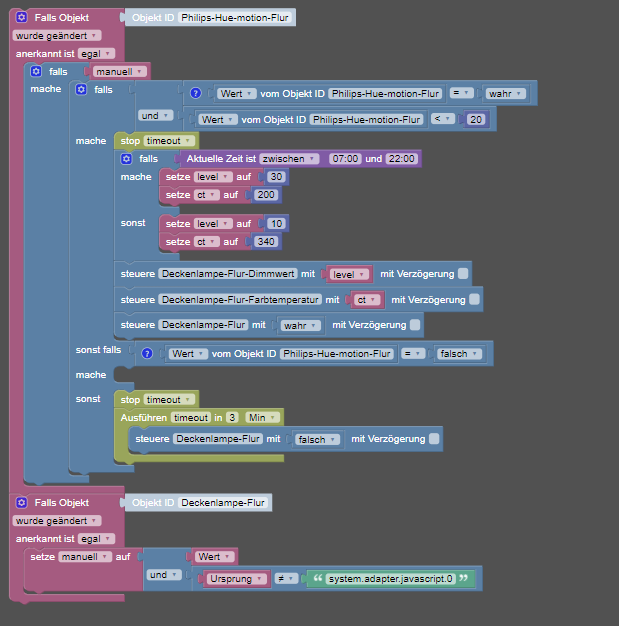
Task: Click Deckenlampe-Flur-Dimmwert object field
Action: coord(228,273)
